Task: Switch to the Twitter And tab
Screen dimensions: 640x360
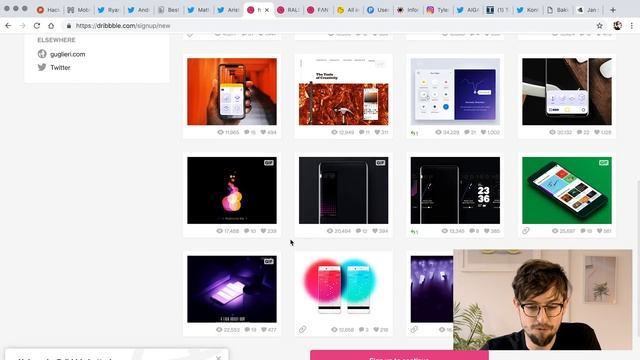Action: pyautogui.click(x=139, y=10)
